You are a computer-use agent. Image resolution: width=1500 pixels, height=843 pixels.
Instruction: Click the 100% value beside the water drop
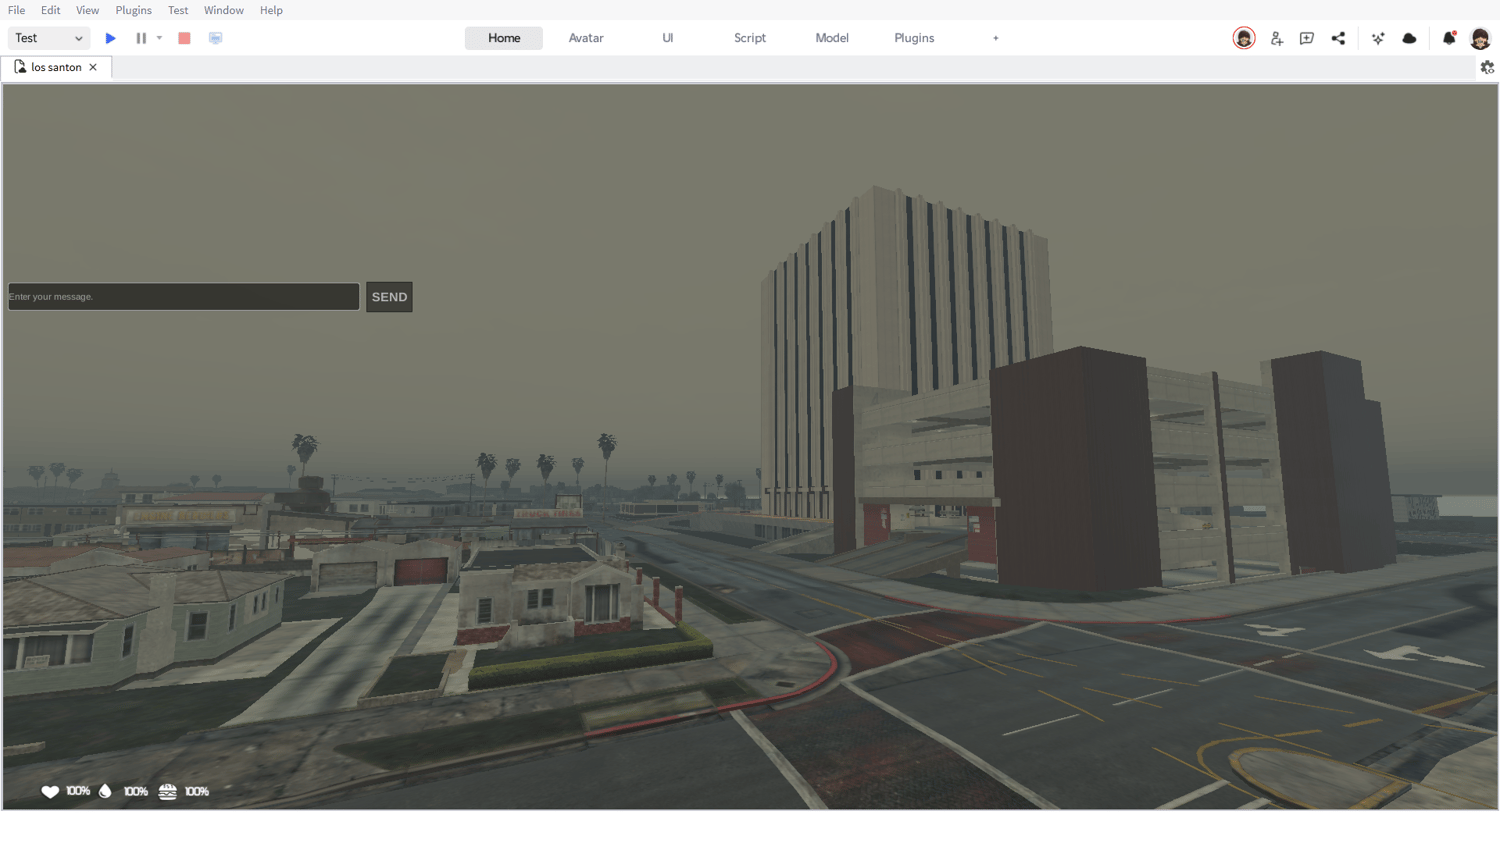[136, 791]
